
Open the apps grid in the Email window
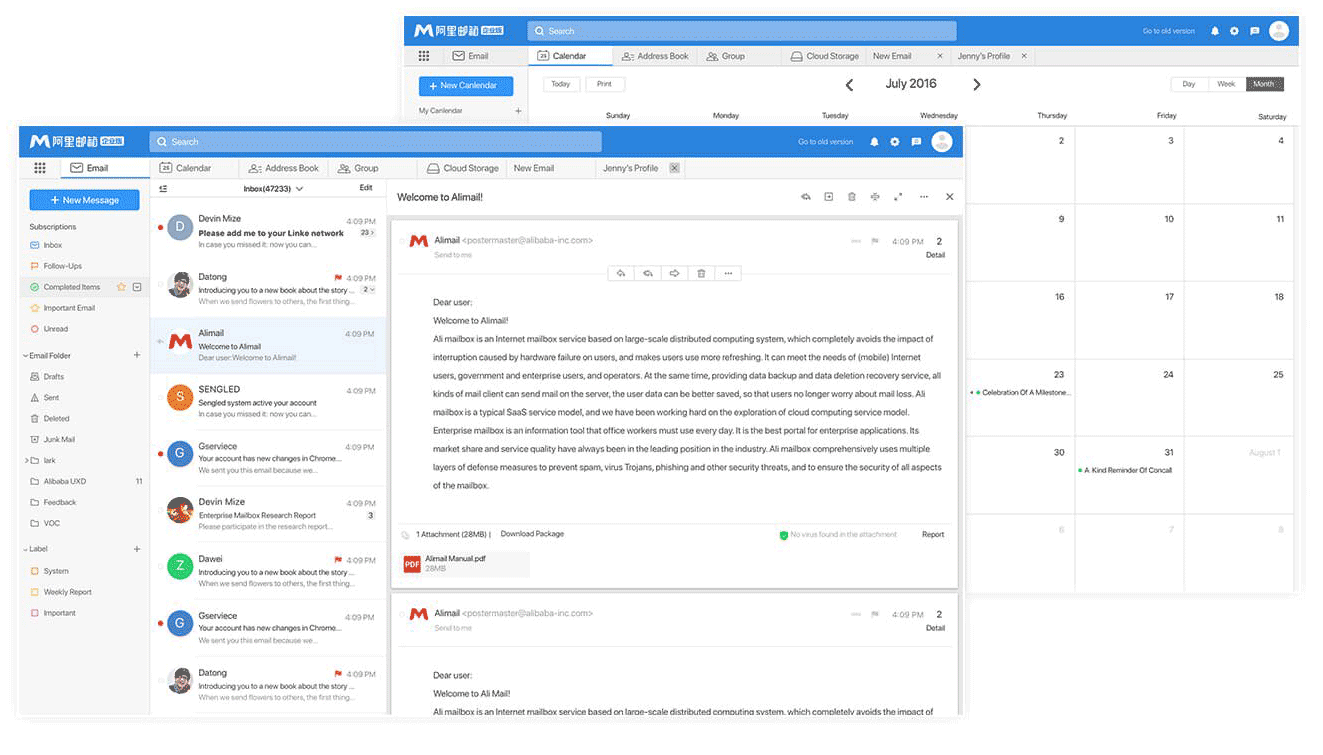(40, 168)
